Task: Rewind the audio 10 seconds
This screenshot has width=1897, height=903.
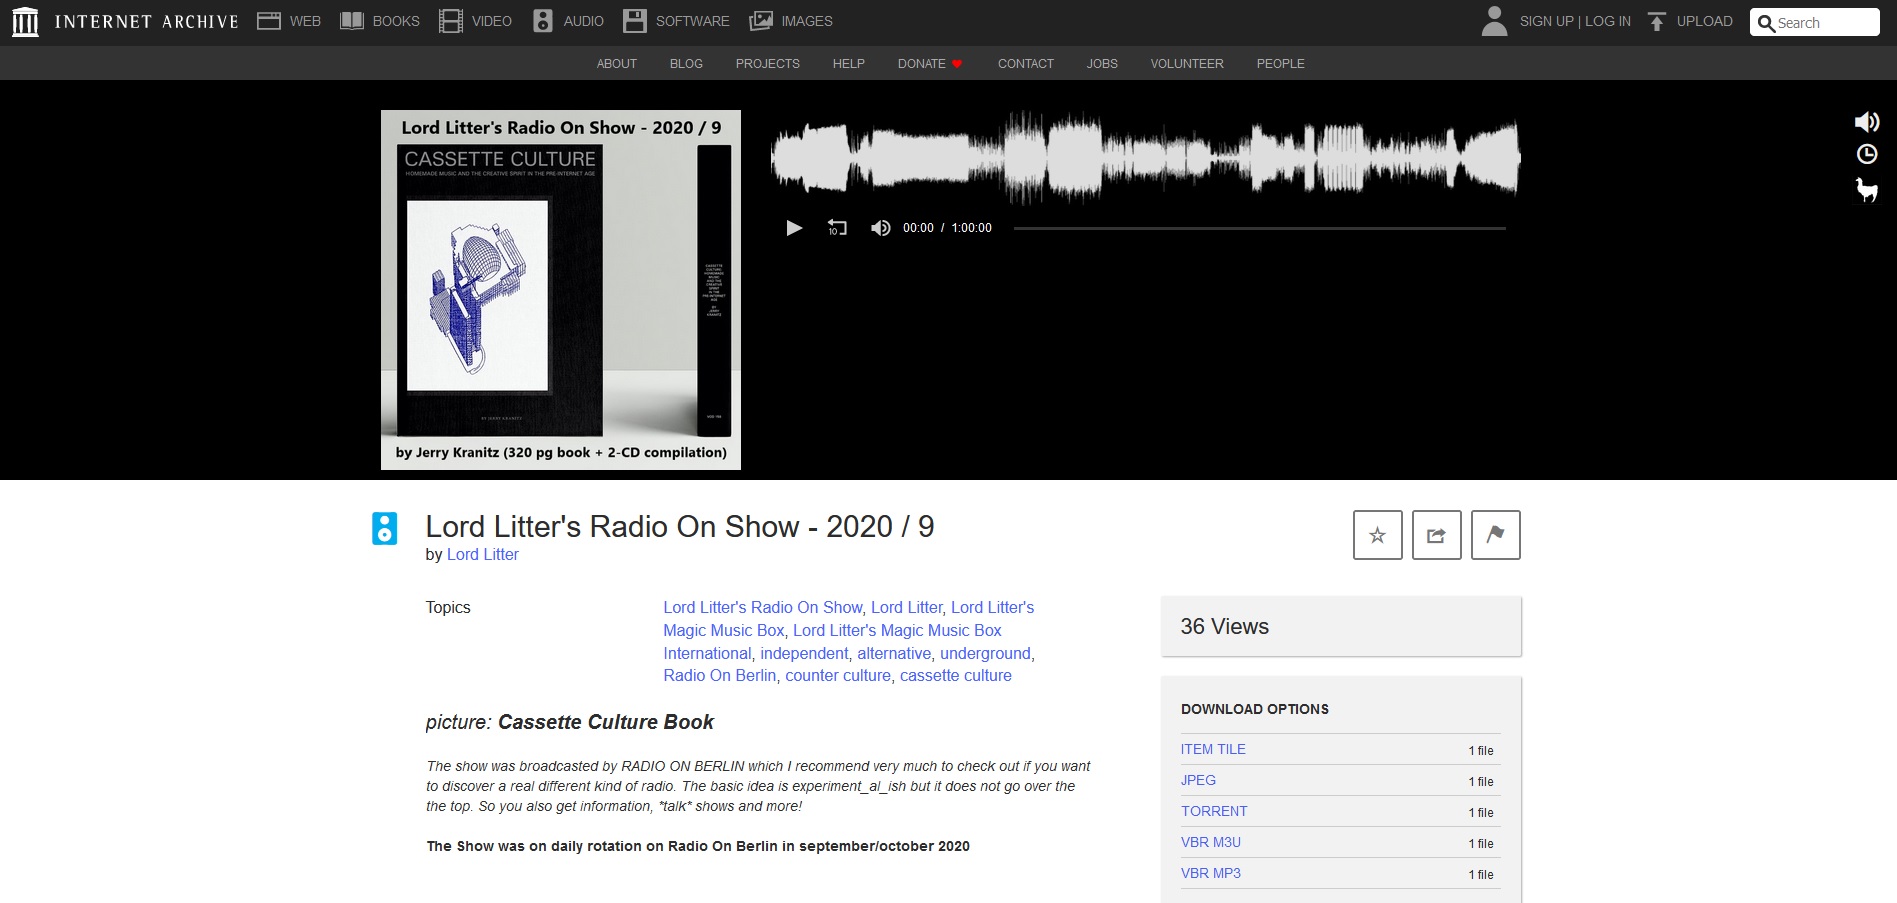Action: click(837, 228)
